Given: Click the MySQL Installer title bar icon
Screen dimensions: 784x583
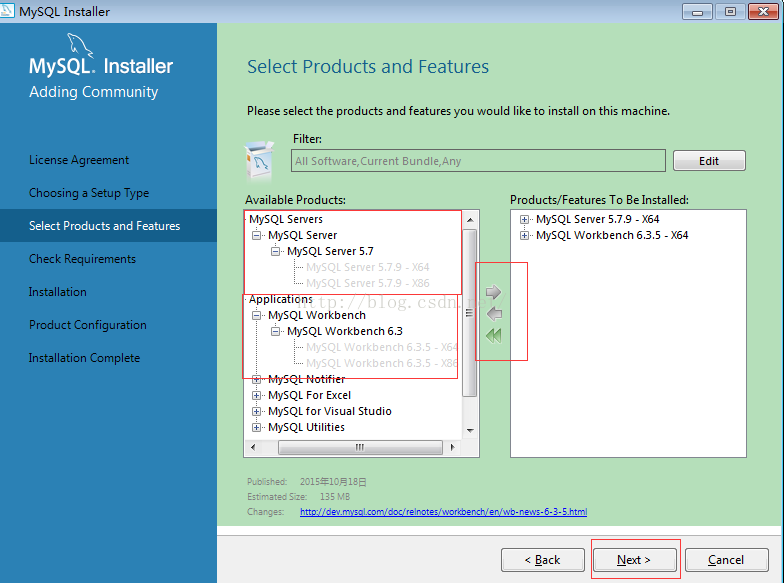Looking at the screenshot, I should [7, 10].
